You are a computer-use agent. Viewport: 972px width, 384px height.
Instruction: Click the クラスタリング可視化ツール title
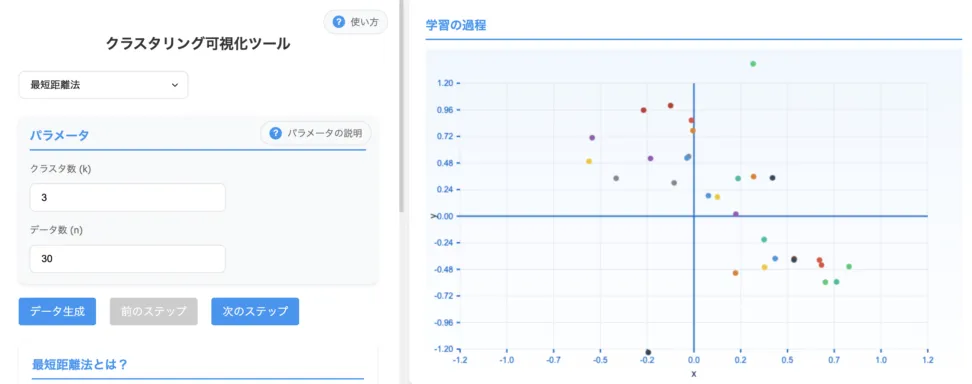[198, 43]
